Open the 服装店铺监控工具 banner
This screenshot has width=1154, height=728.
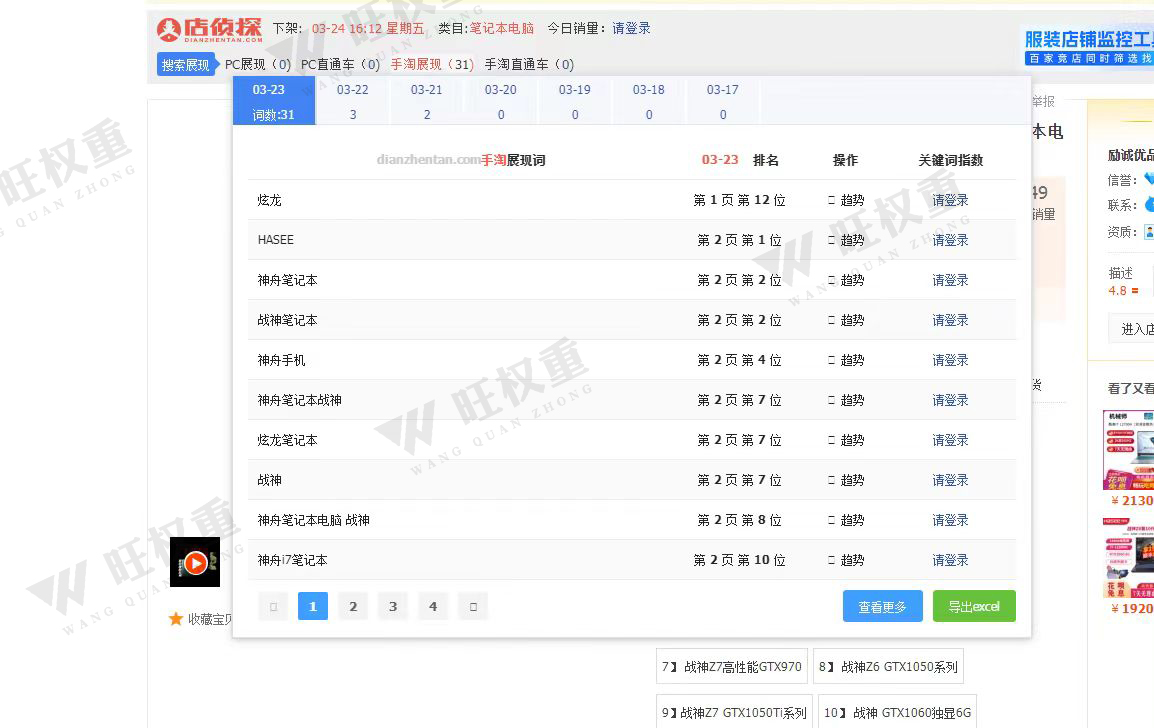coord(1088,46)
